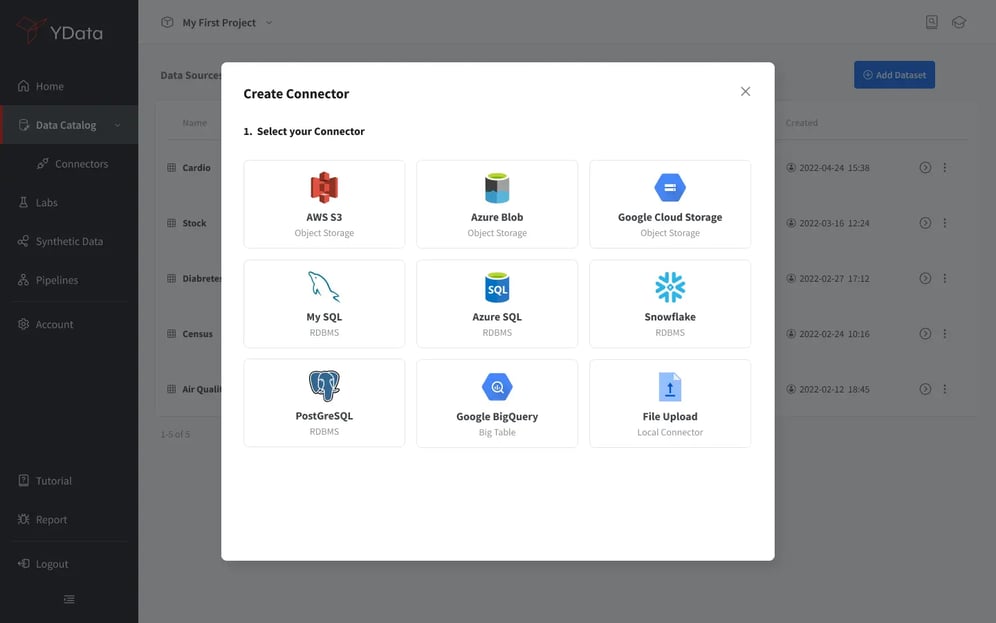Click the 2022-04-24 15:38 created date
This screenshot has height=623, width=996.
(x=834, y=168)
